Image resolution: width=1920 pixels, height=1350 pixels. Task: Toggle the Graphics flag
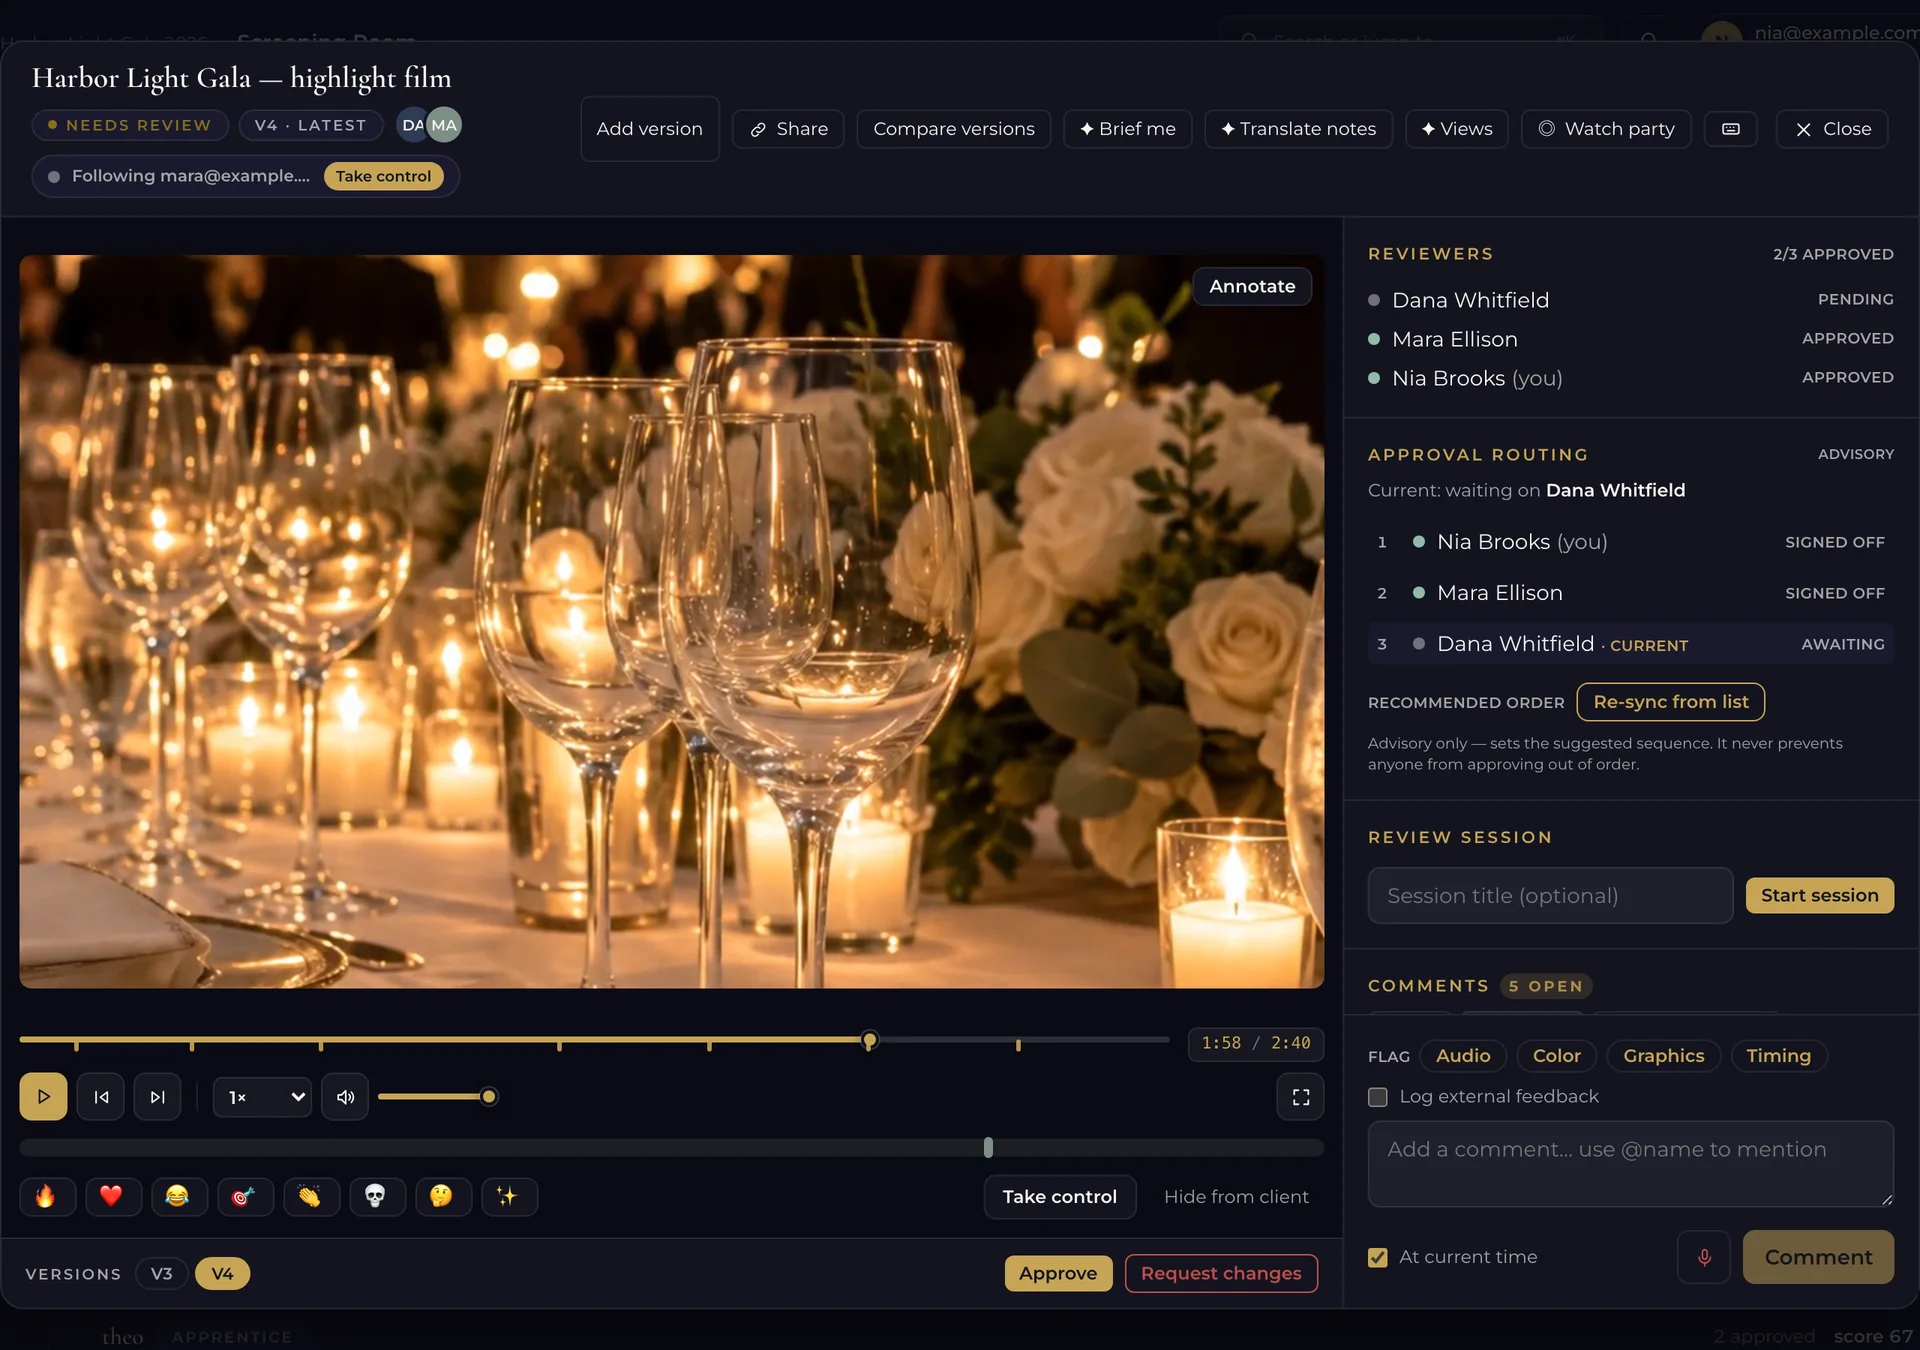point(1663,1056)
